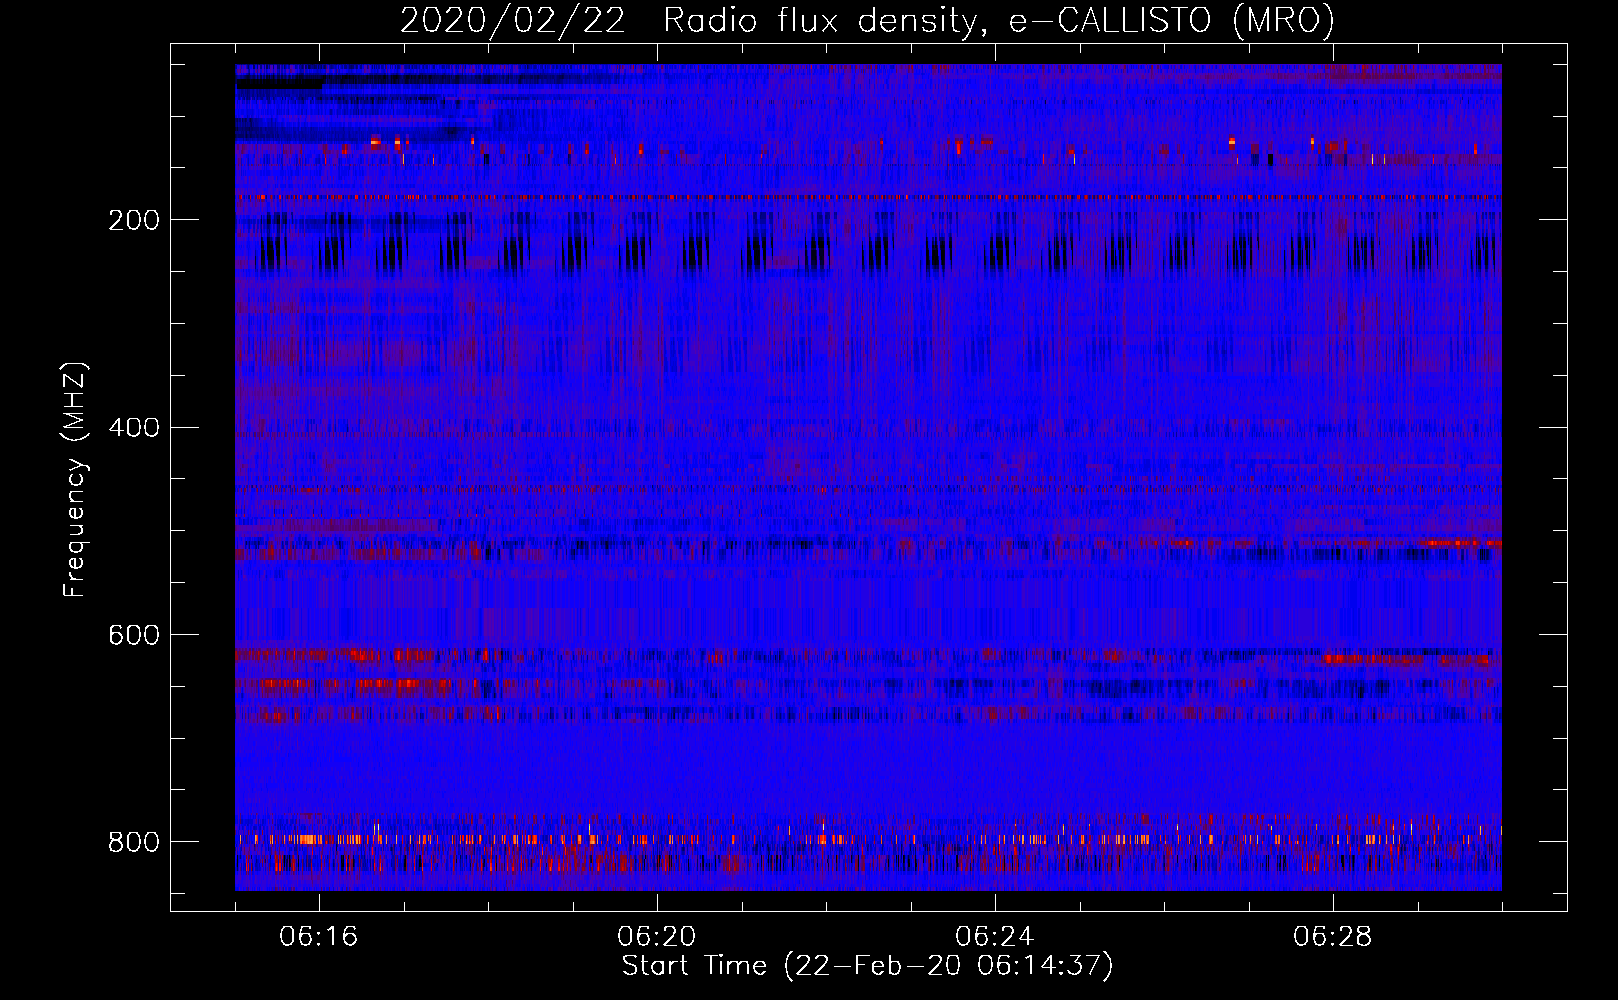
Task: Click the 600 frequency tick label
Action: (x=134, y=635)
